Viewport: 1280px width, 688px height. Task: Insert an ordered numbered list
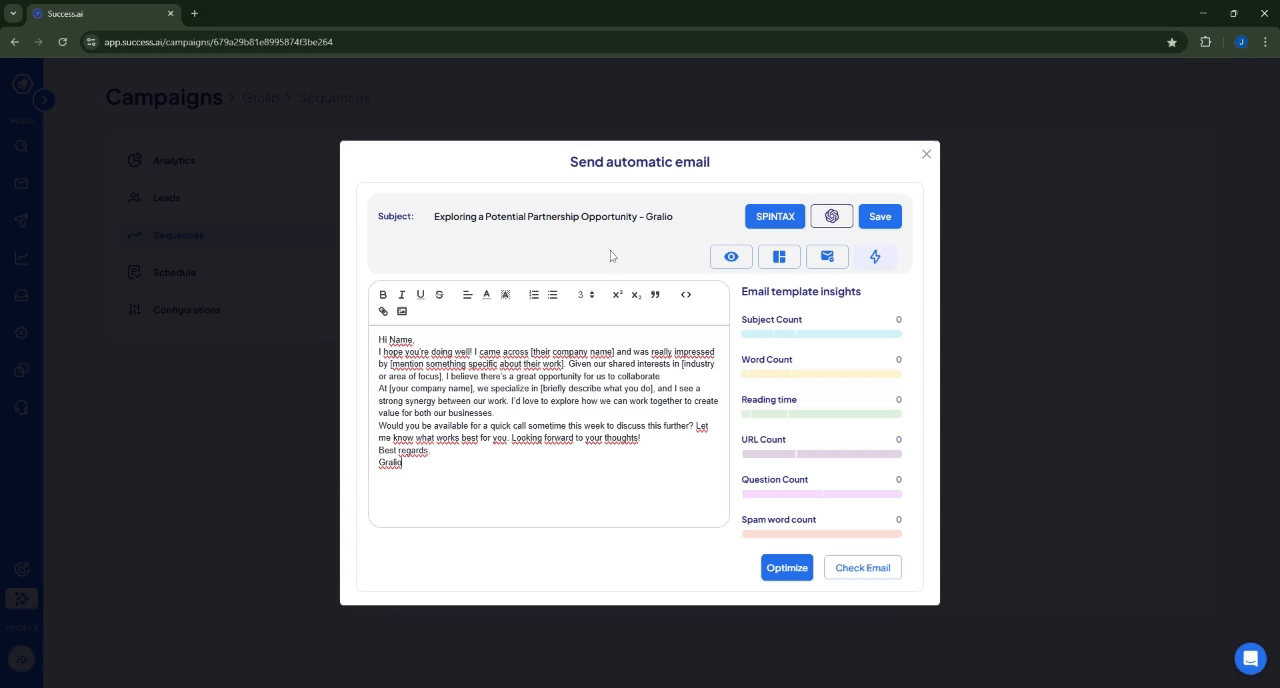pos(534,295)
